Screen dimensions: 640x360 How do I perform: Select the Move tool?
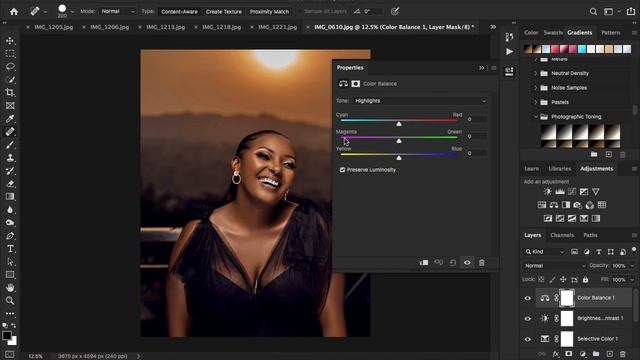(x=10, y=41)
